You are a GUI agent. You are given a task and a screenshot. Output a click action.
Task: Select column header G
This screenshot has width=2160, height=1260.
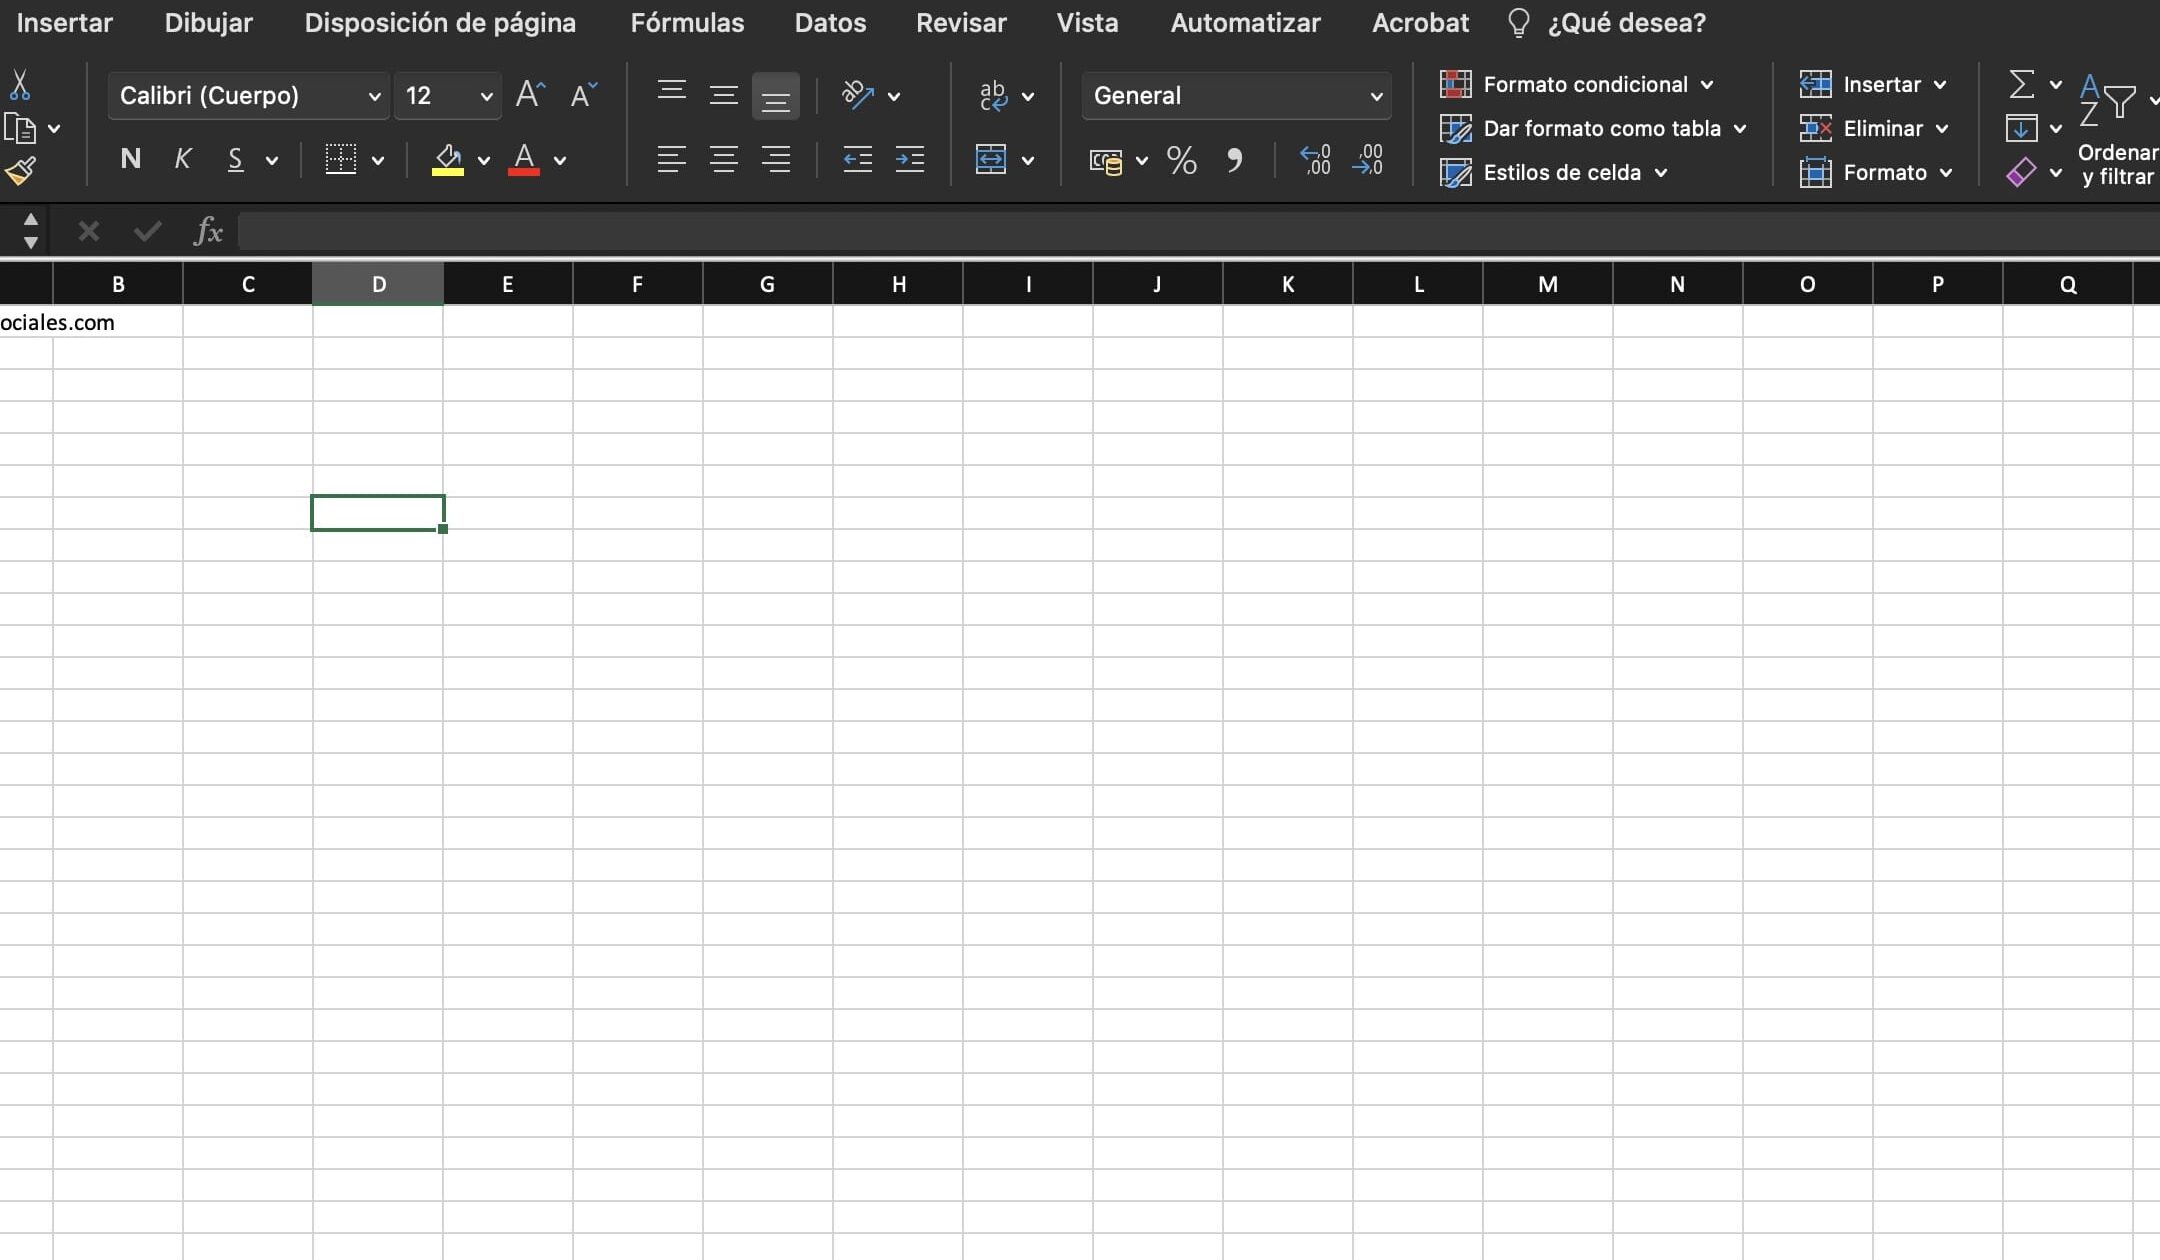pyautogui.click(x=768, y=284)
